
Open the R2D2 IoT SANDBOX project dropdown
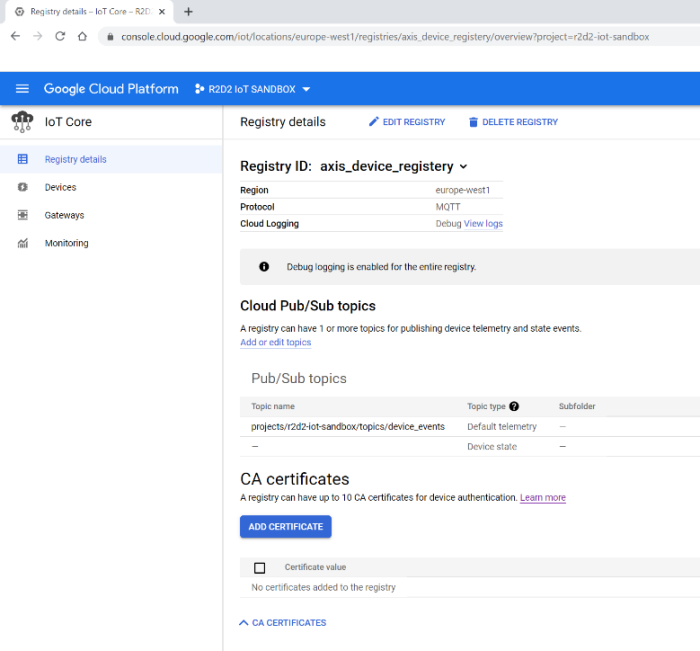pyautogui.click(x=252, y=89)
